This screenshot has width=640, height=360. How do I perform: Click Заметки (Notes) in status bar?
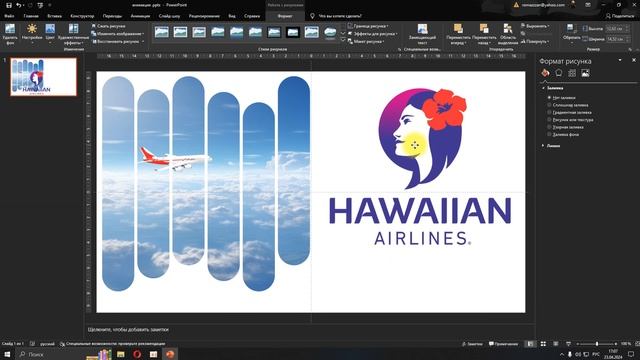point(472,344)
